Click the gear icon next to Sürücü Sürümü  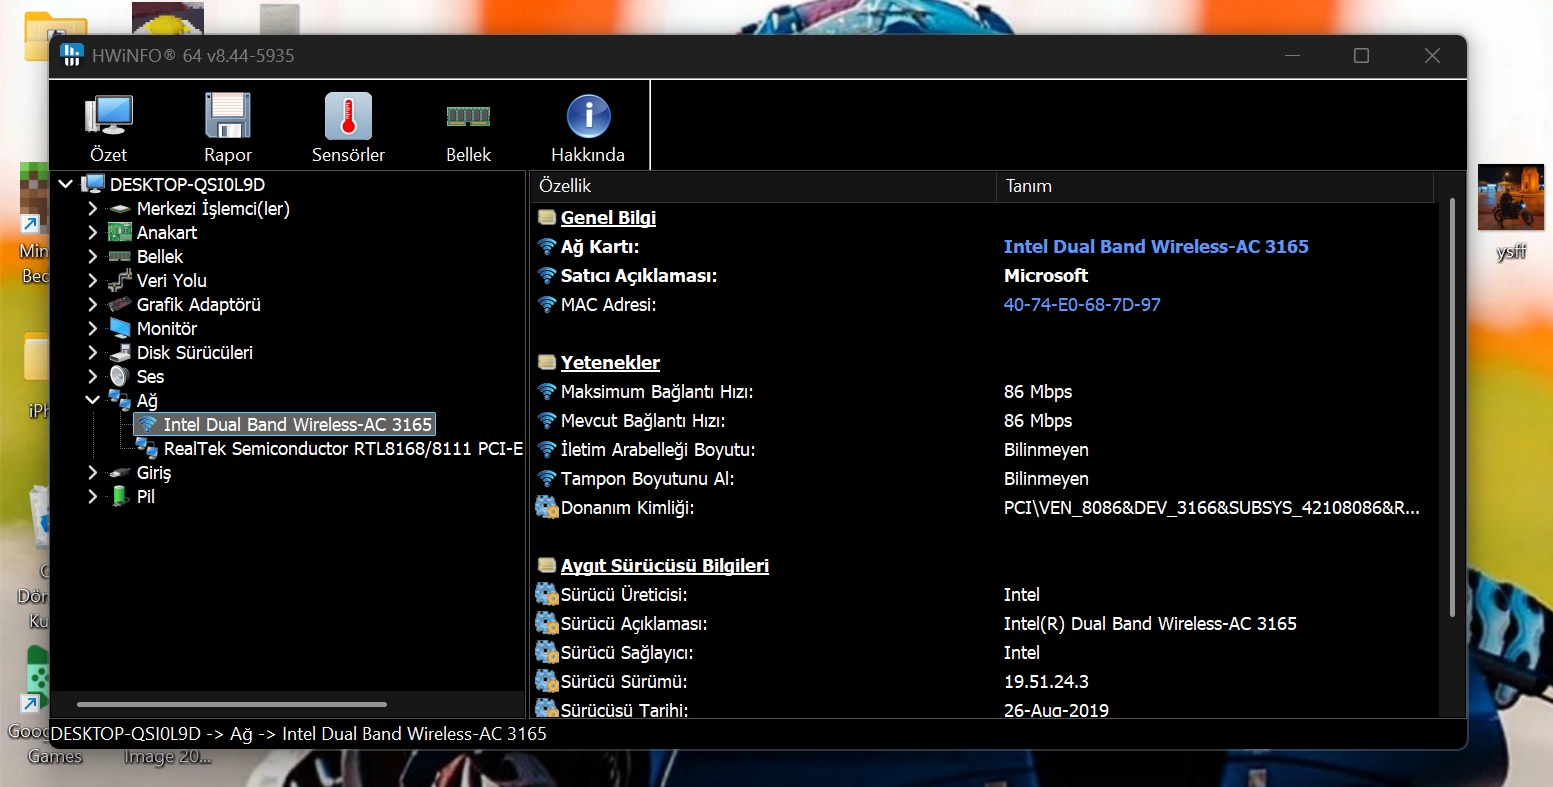[x=547, y=682]
